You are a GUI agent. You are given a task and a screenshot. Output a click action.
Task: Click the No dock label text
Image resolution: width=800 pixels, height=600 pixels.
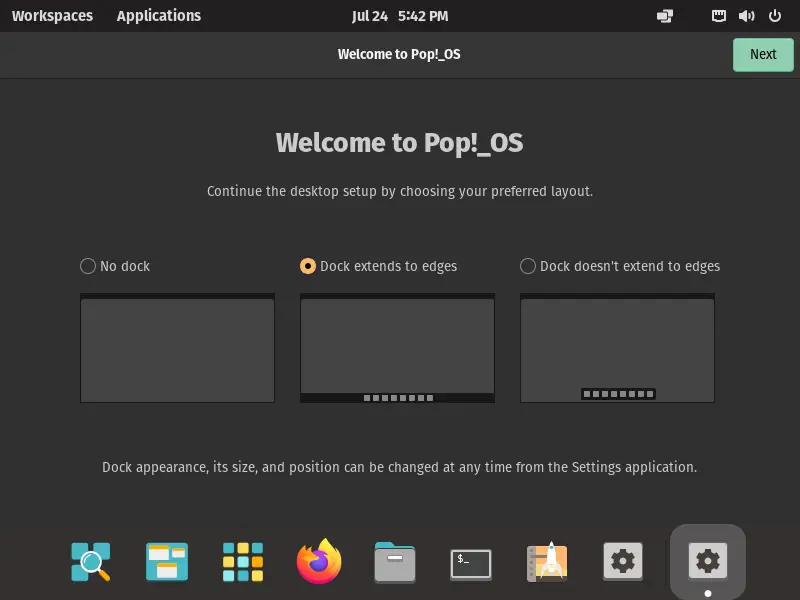(125, 266)
